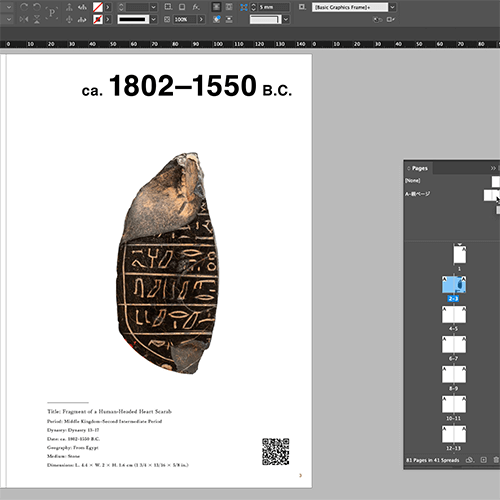Click the drop shadow icon
The image size is (500, 500).
[x=182, y=7]
